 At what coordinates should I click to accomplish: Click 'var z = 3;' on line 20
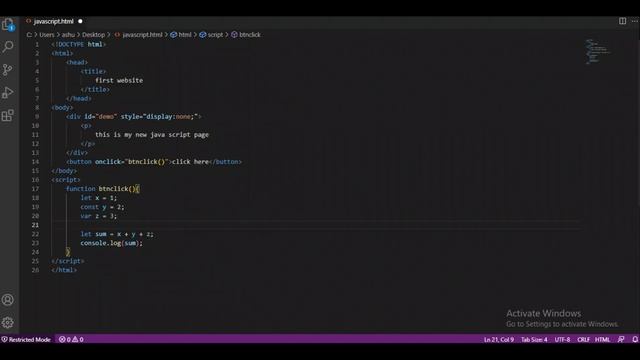click(x=98, y=216)
